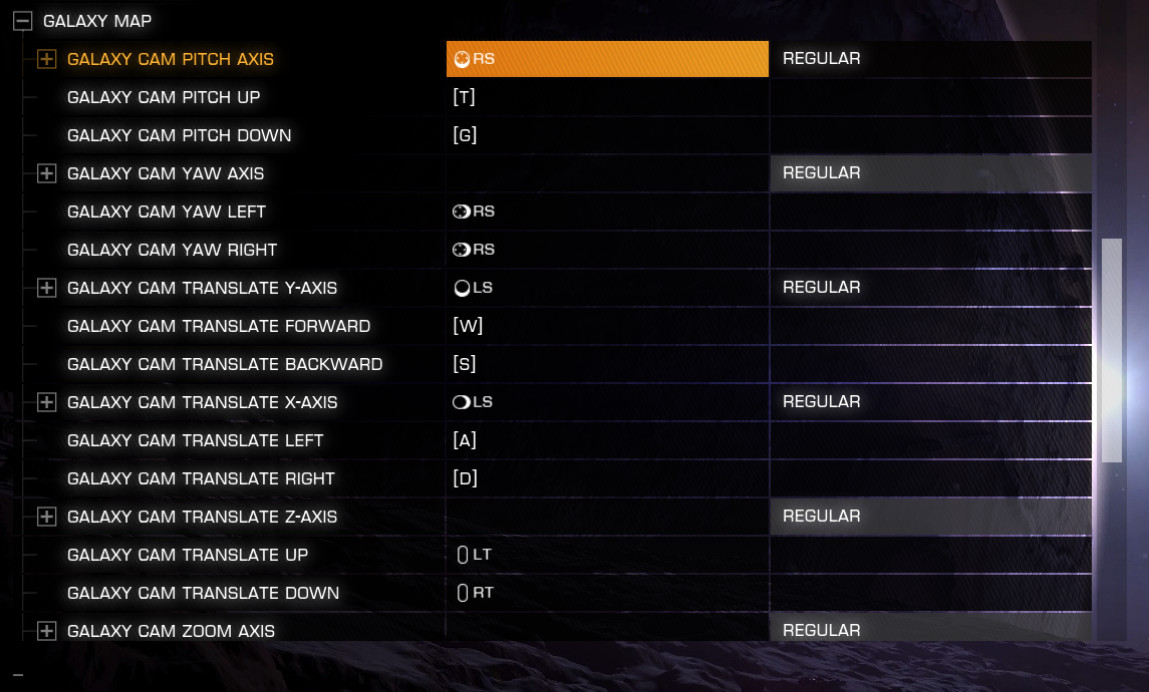Expand Galaxy Cam Pitch Axis options
Screen dimensions: 1149x692
[x=46, y=59]
